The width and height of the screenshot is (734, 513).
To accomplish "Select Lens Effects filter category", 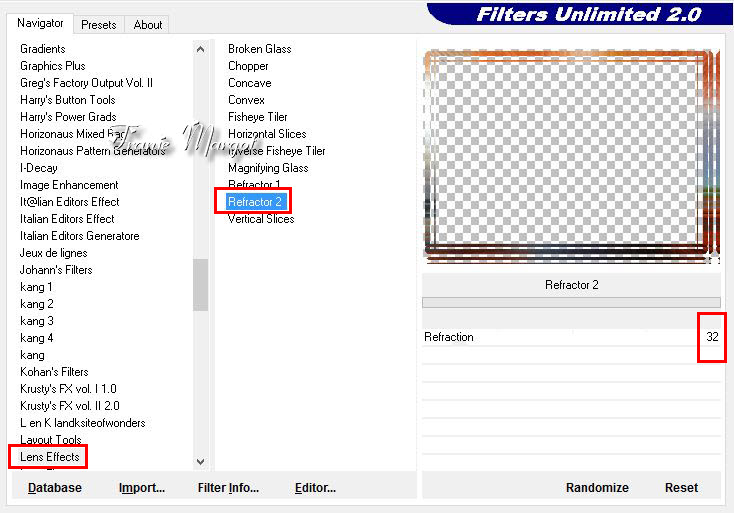I will click(50, 457).
